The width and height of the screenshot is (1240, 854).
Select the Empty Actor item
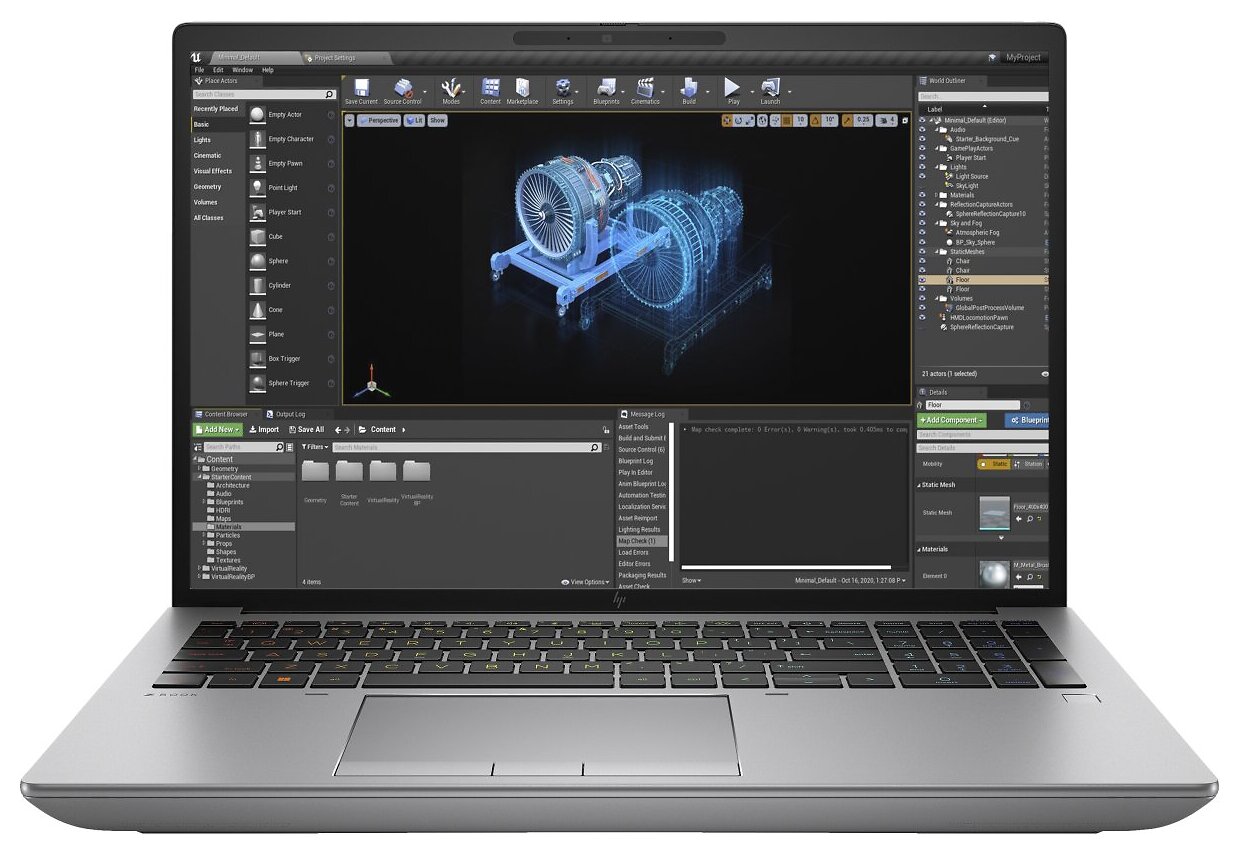coord(291,115)
